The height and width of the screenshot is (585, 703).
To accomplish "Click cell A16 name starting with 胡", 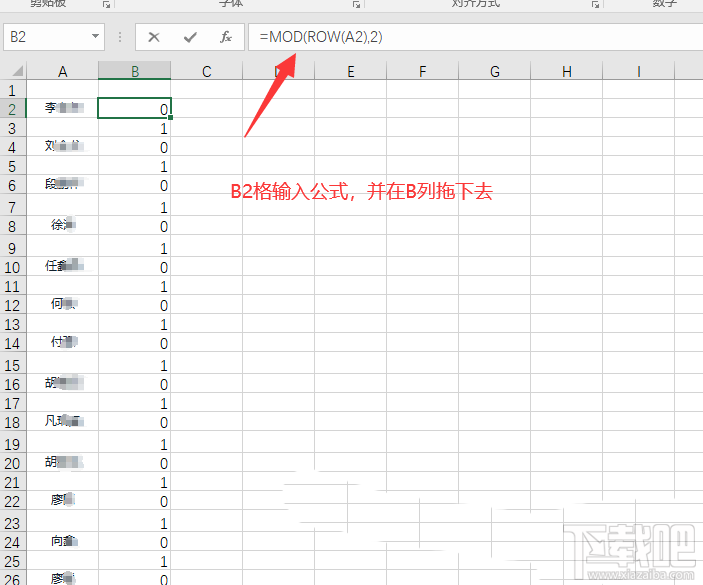I will 62,384.
